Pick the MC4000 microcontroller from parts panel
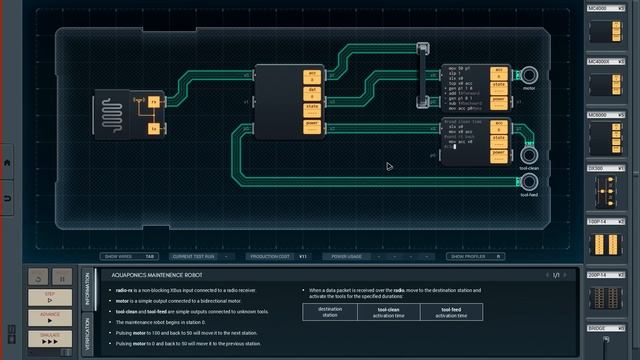This screenshot has height=360, width=640. [606, 31]
